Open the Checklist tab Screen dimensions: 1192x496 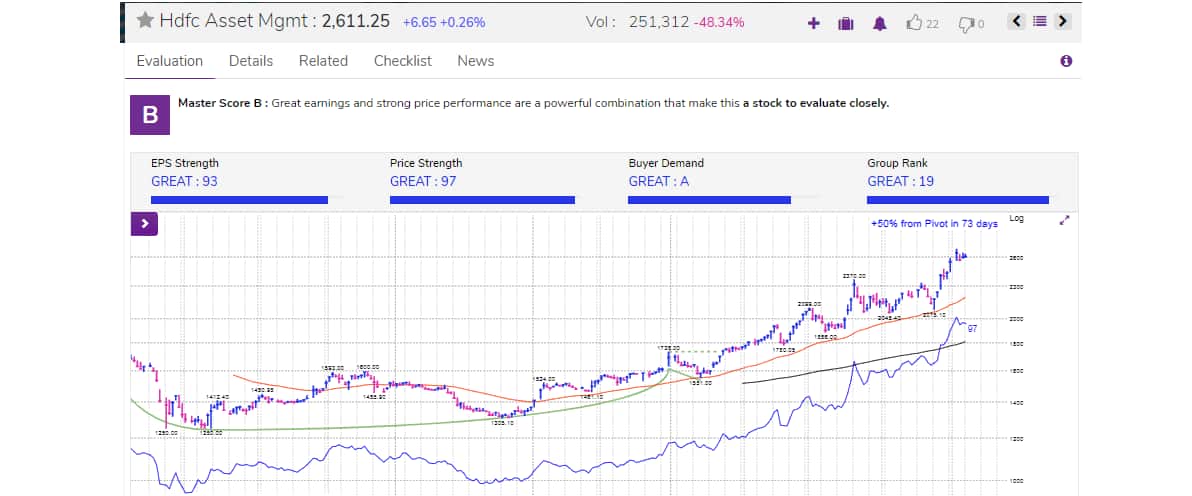click(x=403, y=61)
